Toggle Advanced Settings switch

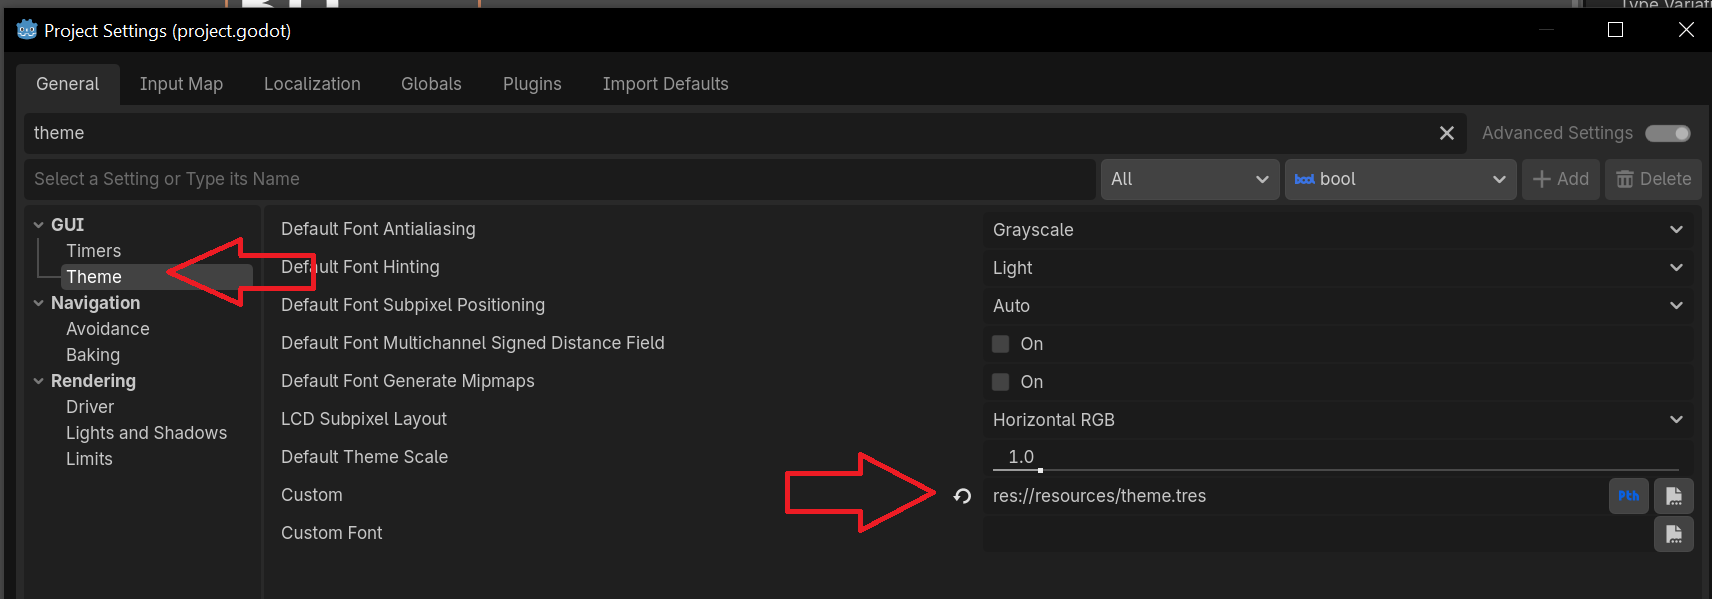(1668, 133)
